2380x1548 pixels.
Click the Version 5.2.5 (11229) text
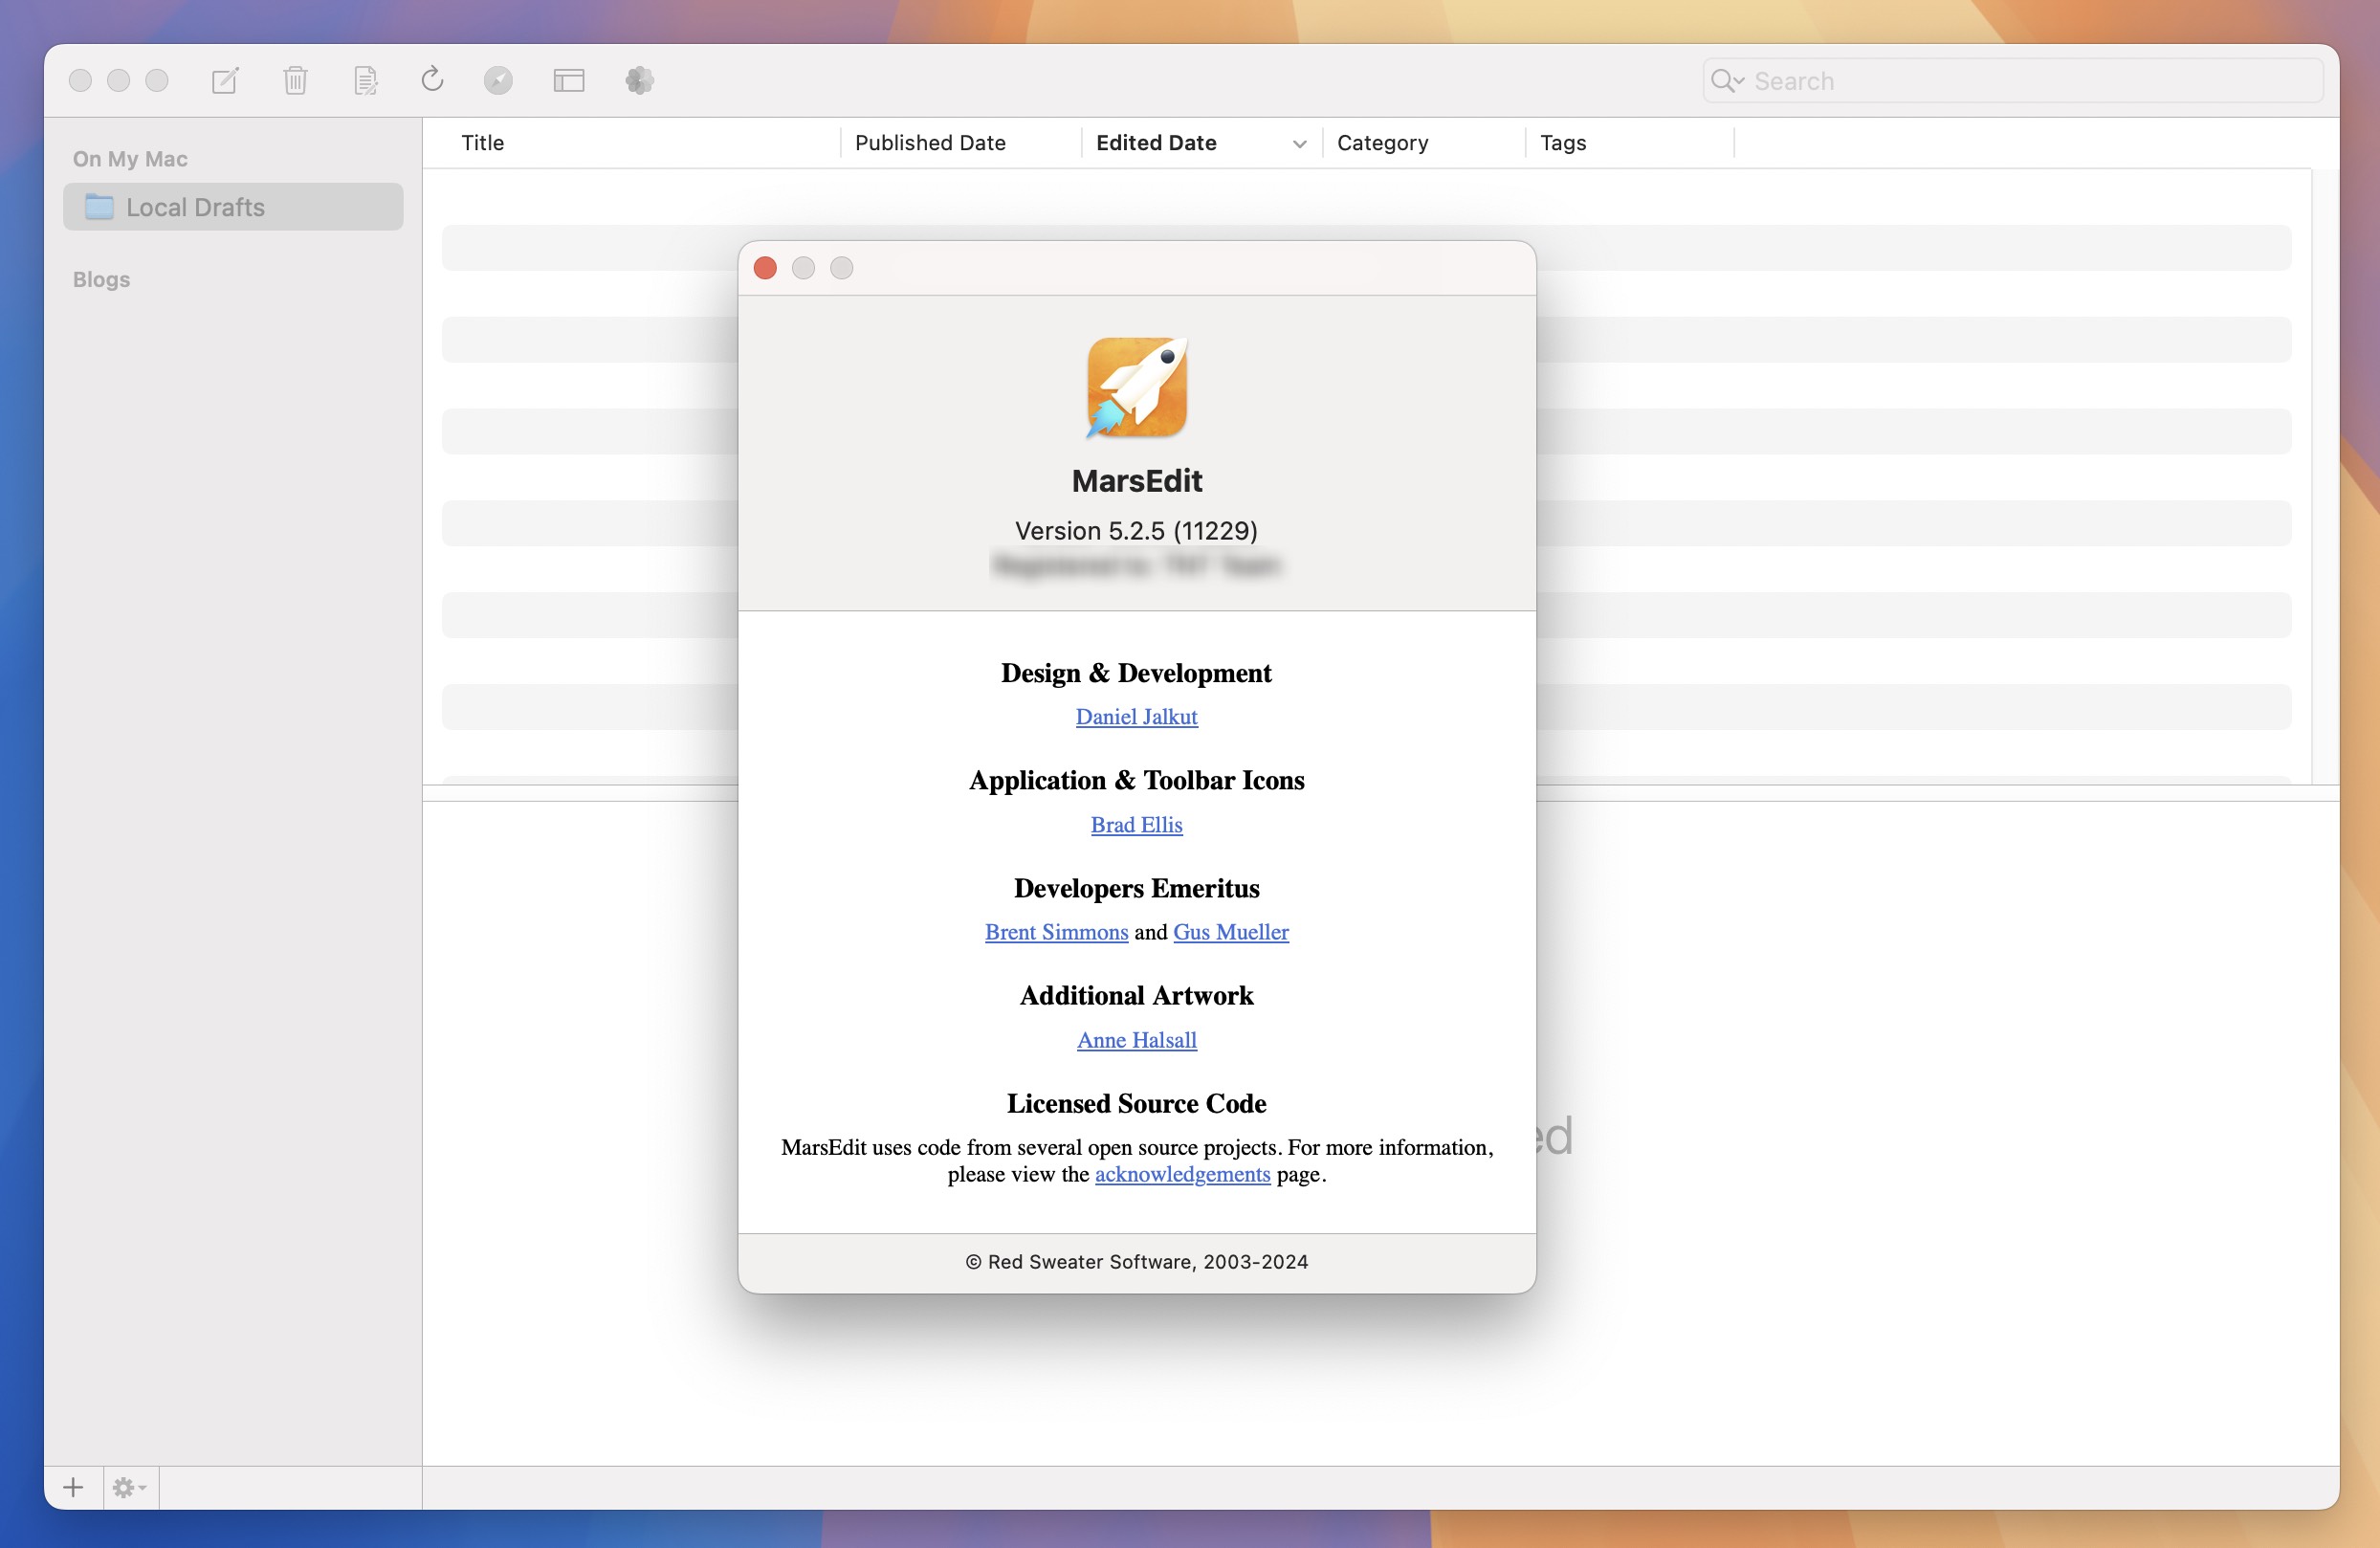1136,530
